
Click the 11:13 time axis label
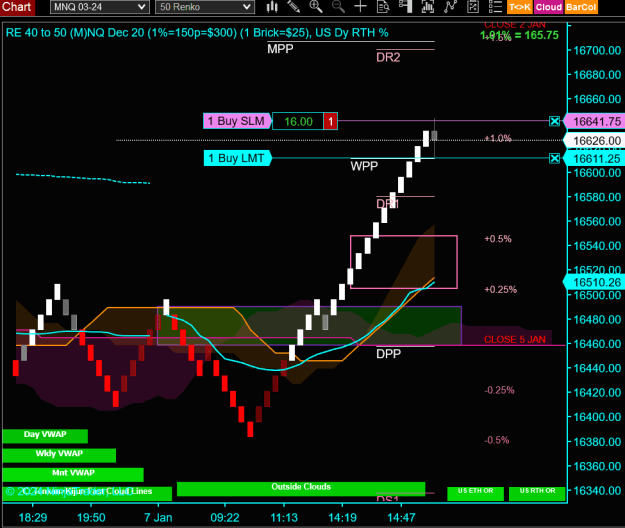(284, 518)
